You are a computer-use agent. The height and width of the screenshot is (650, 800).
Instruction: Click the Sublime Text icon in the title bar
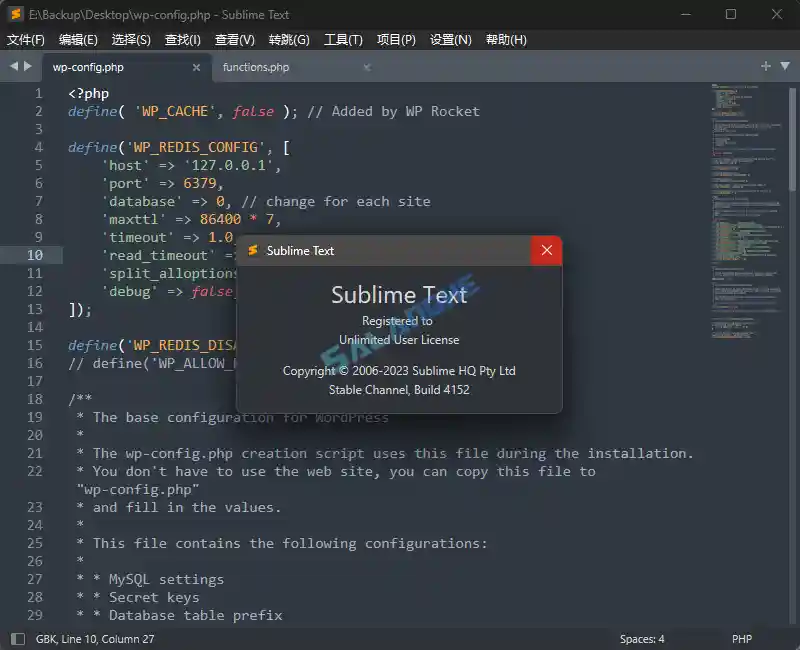click(x=14, y=14)
